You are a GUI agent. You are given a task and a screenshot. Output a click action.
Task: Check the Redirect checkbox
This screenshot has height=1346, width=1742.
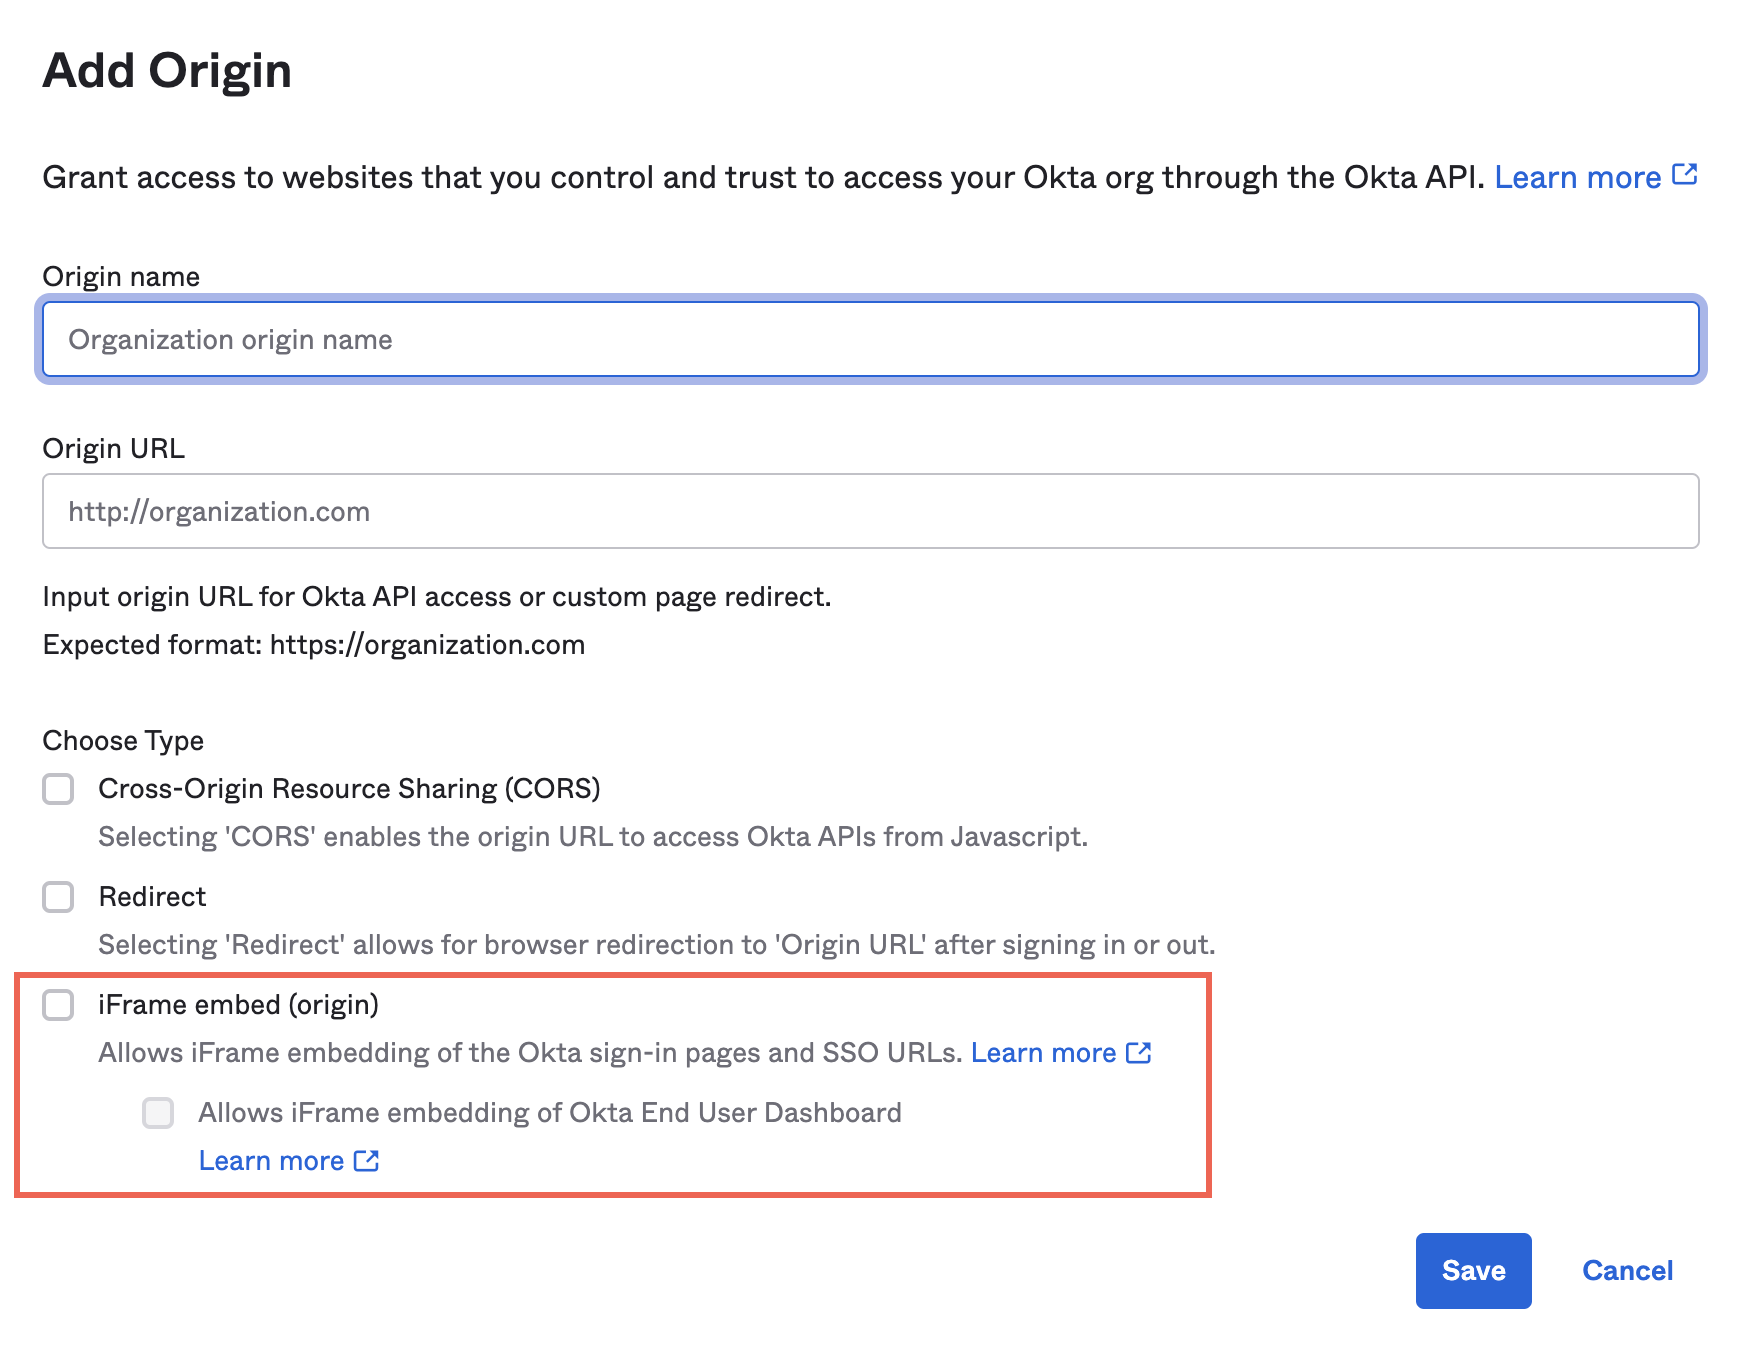[x=58, y=897]
